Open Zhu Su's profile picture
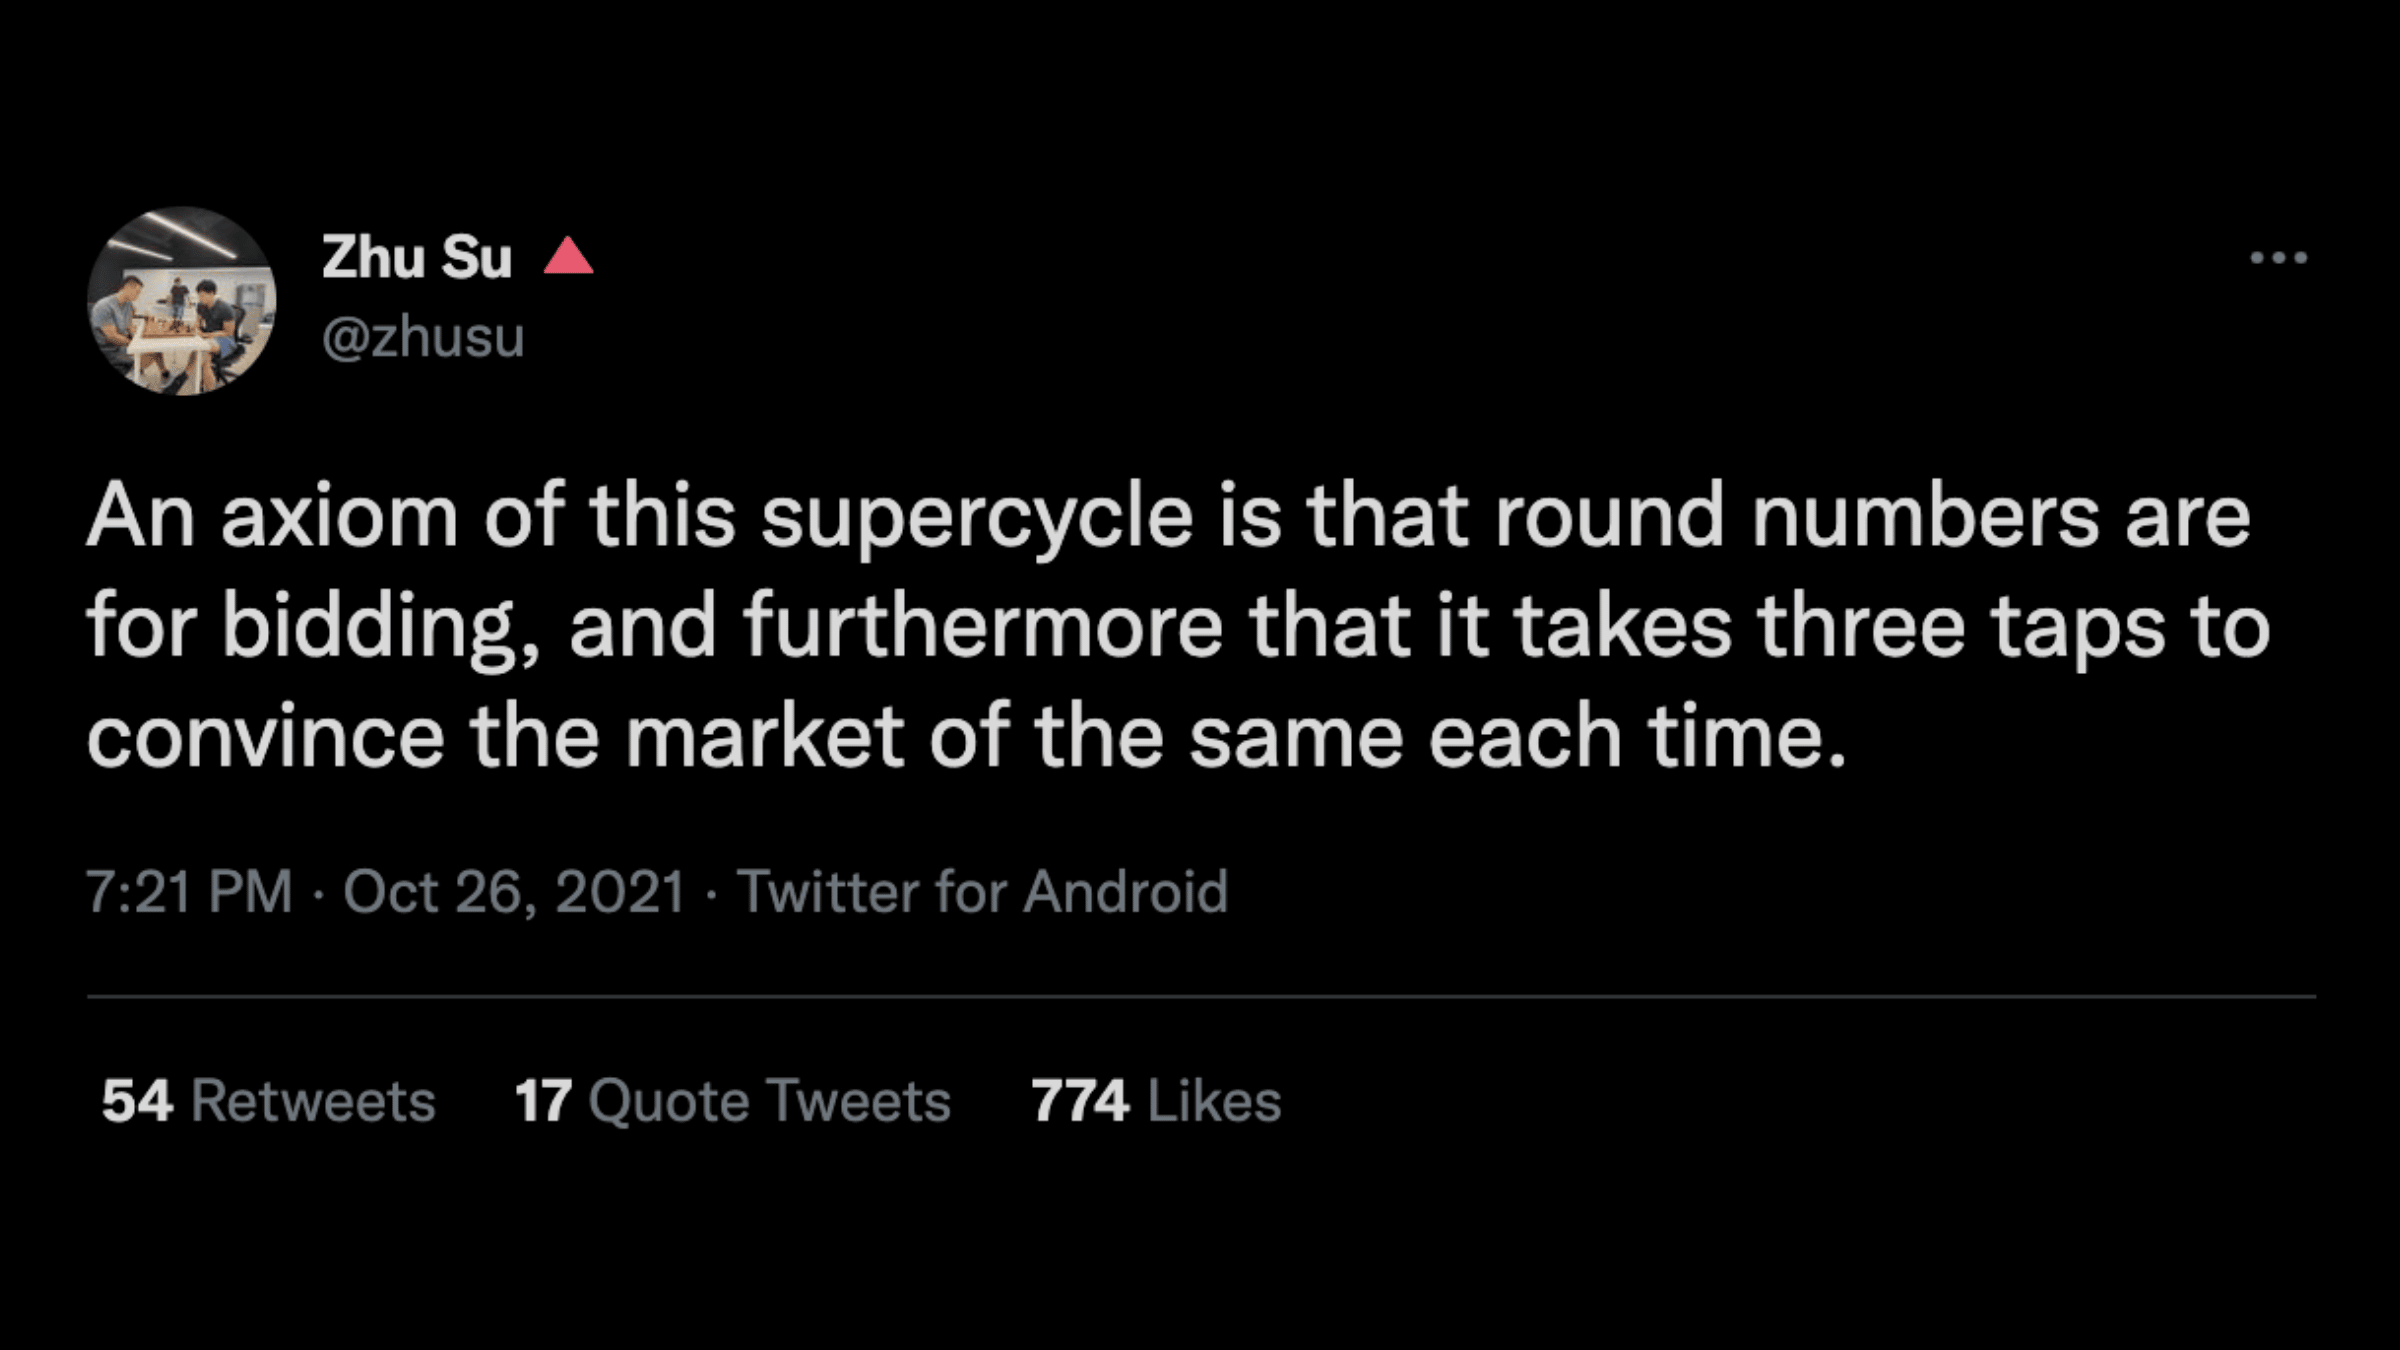Viewport: 2400px width, 1350px height. coord(182,301)
